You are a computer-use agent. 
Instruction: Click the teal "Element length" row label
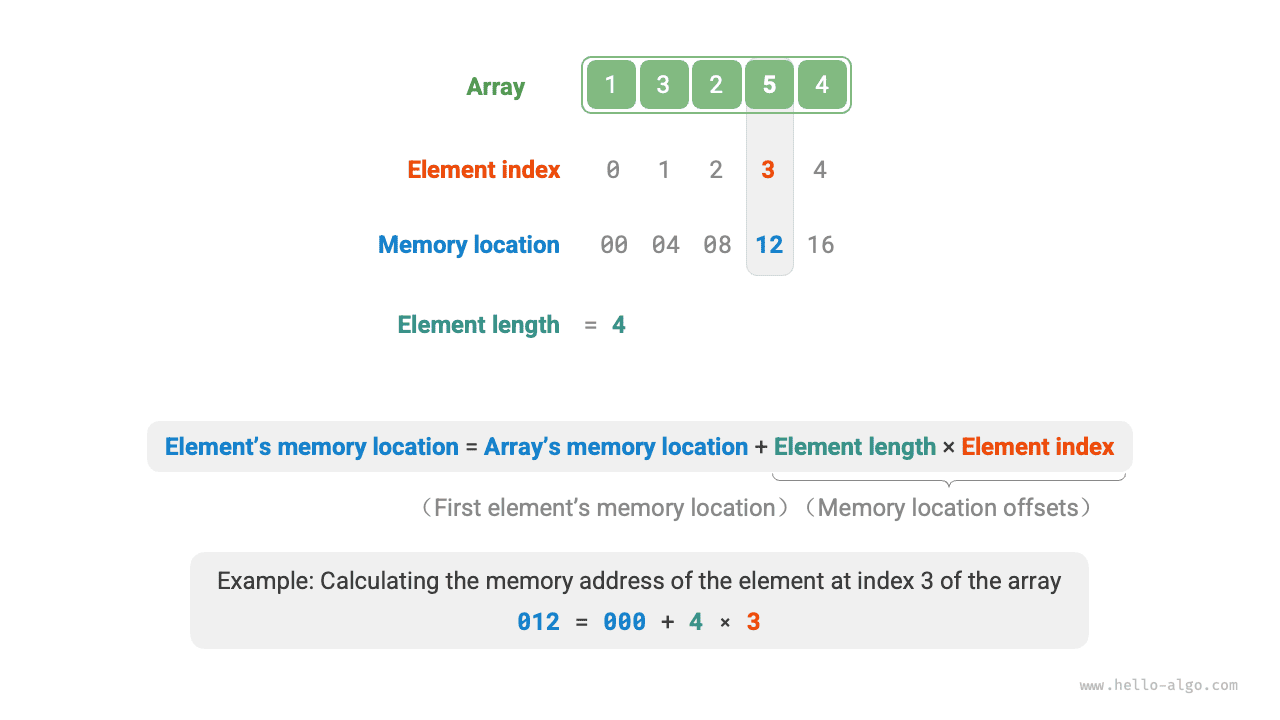pyautogui.click(x=478, y=325)
